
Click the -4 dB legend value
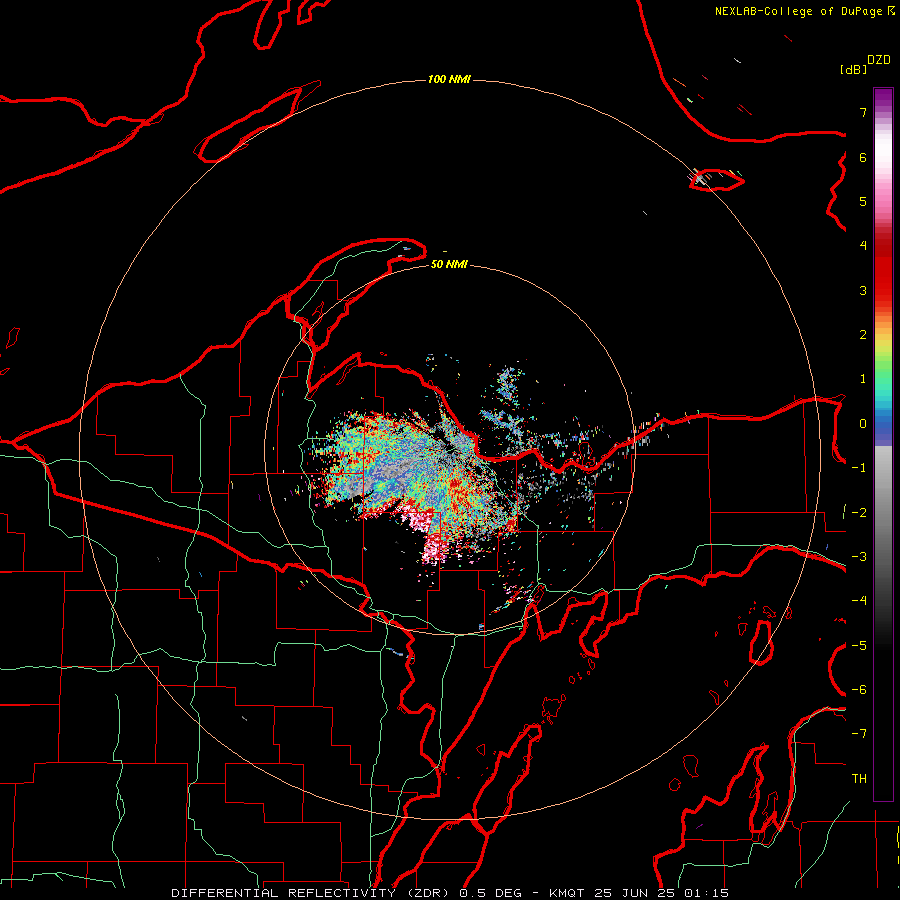[859, 601]
